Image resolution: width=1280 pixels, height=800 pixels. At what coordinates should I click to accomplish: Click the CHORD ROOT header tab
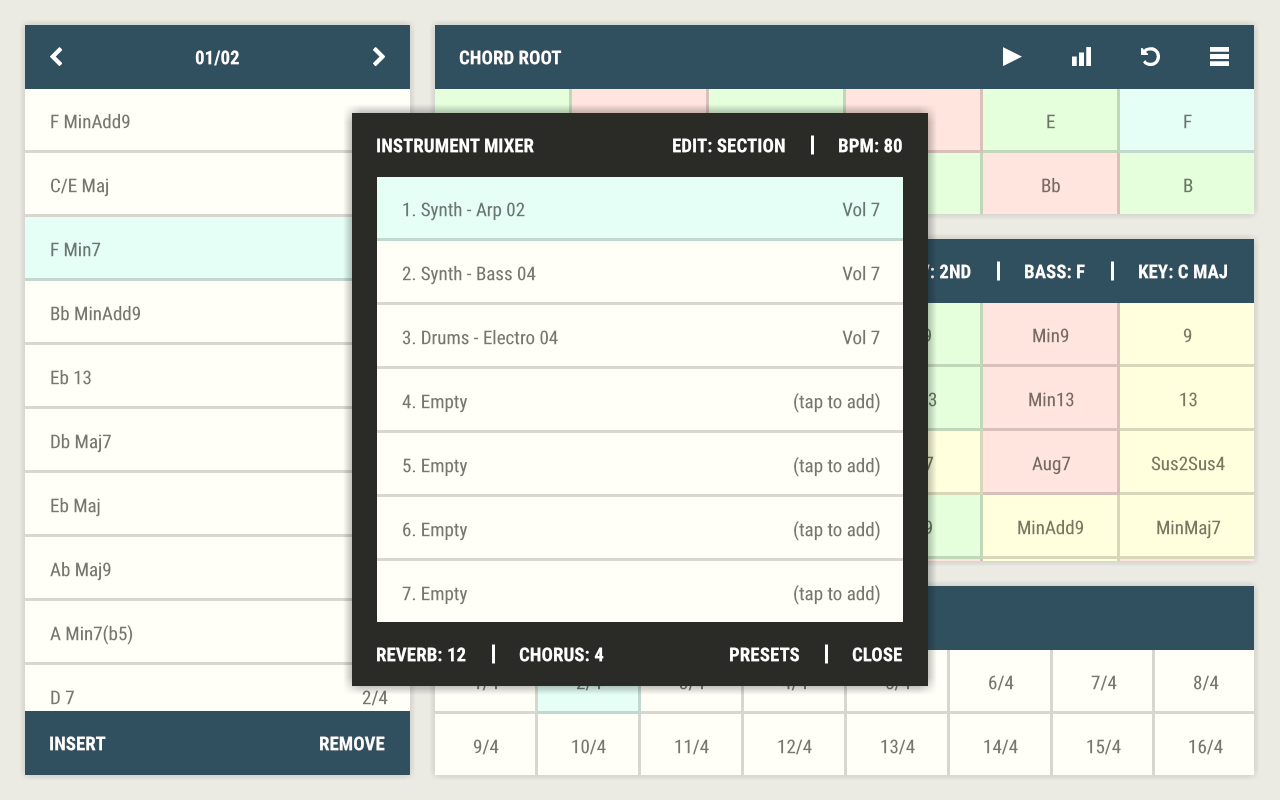coord(510,57)
